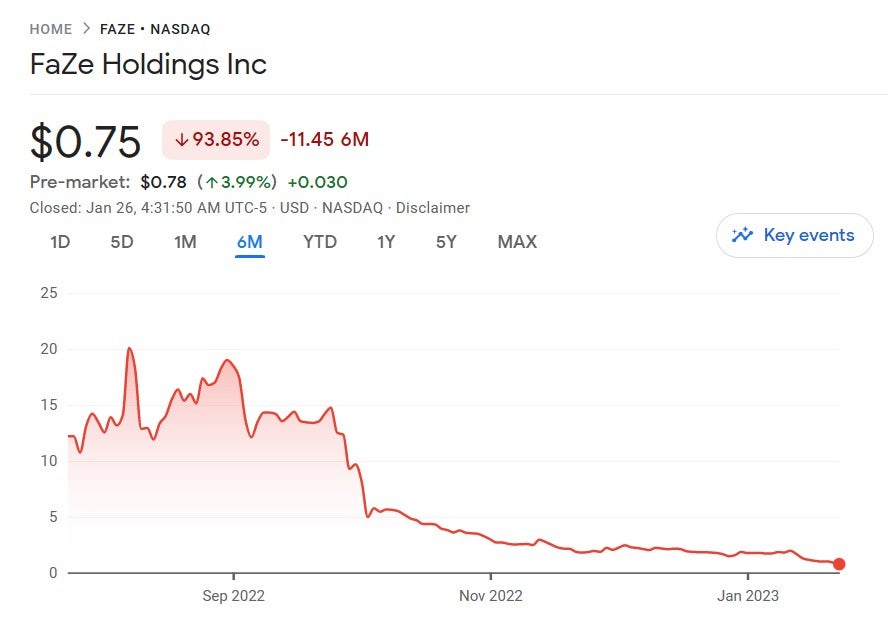The height and width of the screenshot is (629, 888).
Task: Click the breadcrumb chevron after HOME
Action: tap(85, 29)
